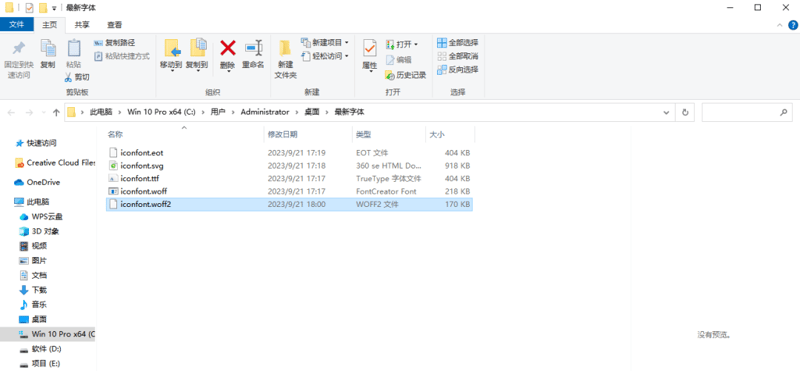Switch to the 主页 home tab
Viewport: 800px width, 371px height.
click(49, 24)
